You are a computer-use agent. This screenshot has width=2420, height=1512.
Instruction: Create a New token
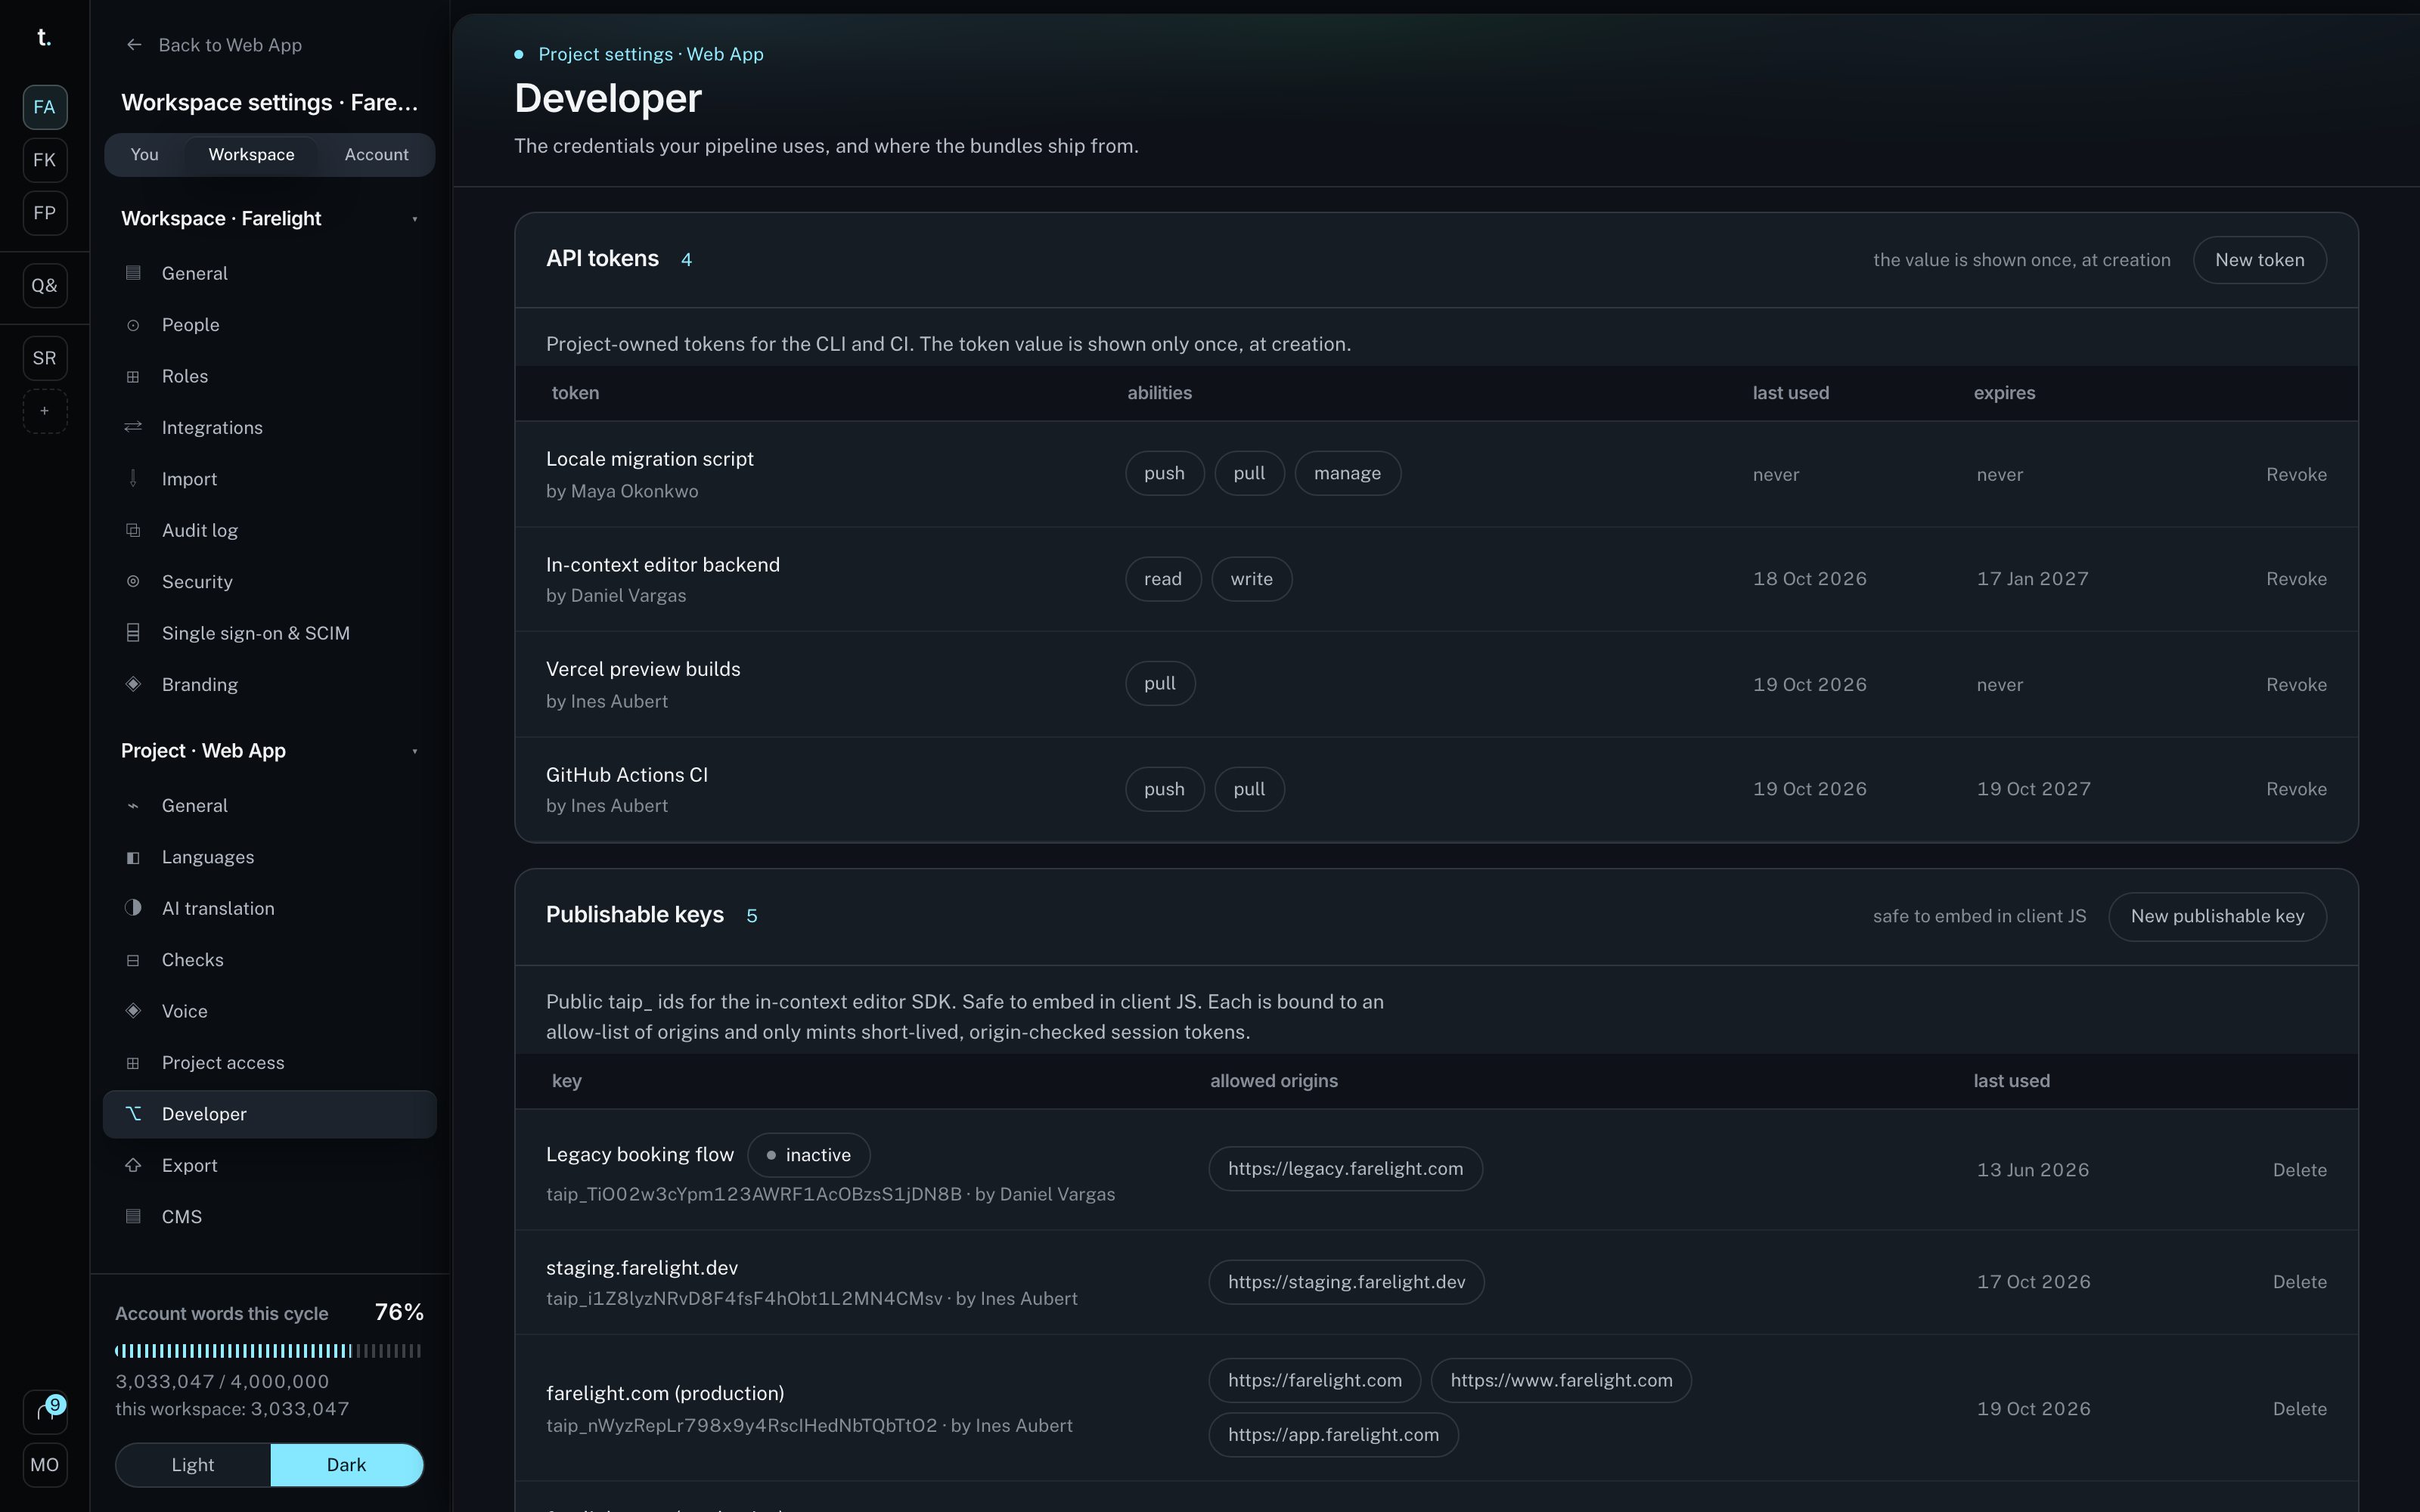click(x=2259, y=260)
